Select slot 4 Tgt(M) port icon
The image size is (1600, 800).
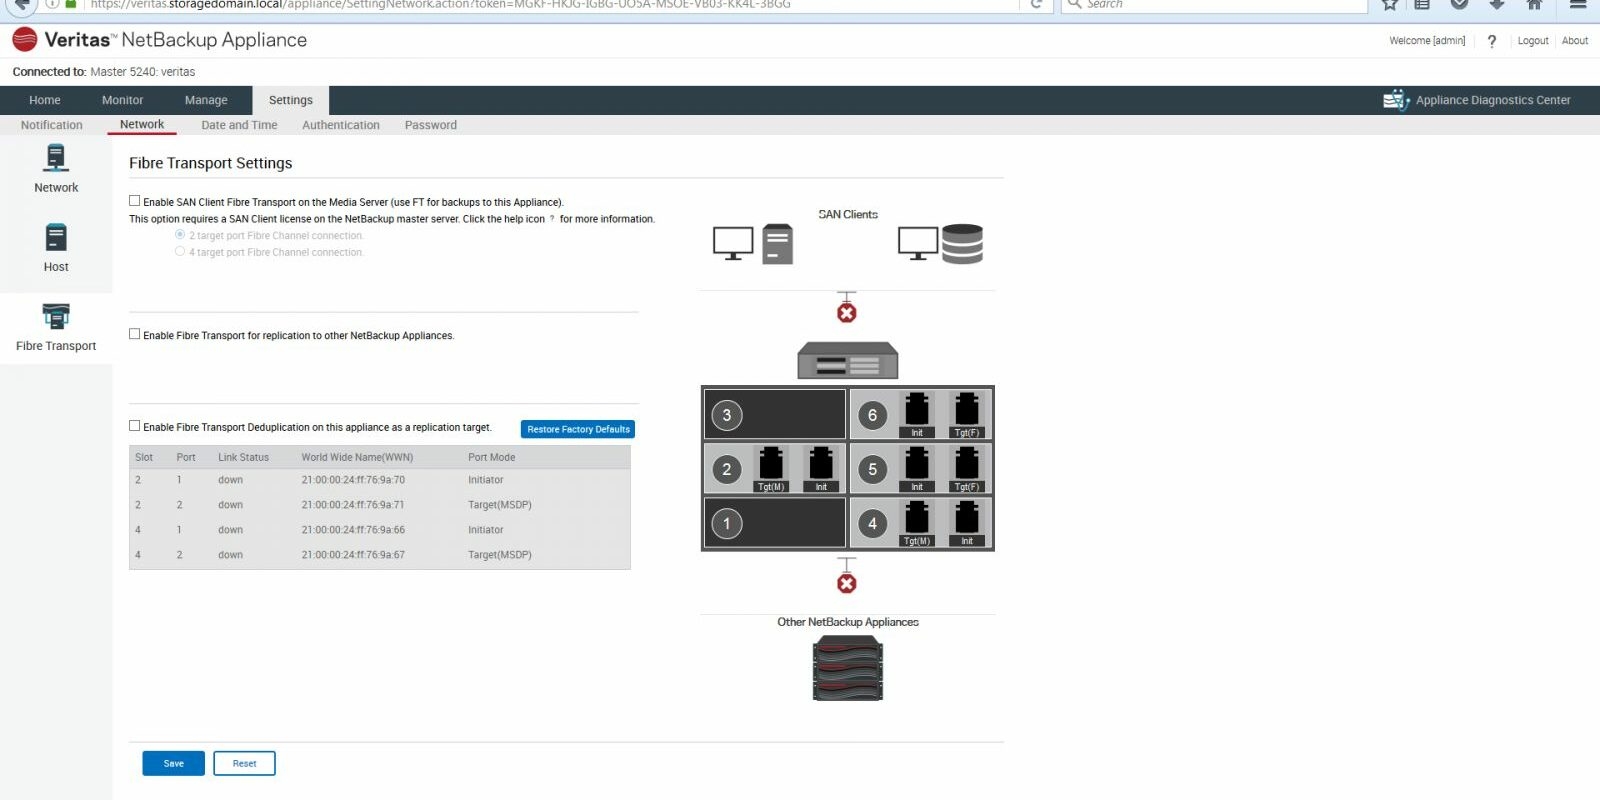tap(917, 522)
